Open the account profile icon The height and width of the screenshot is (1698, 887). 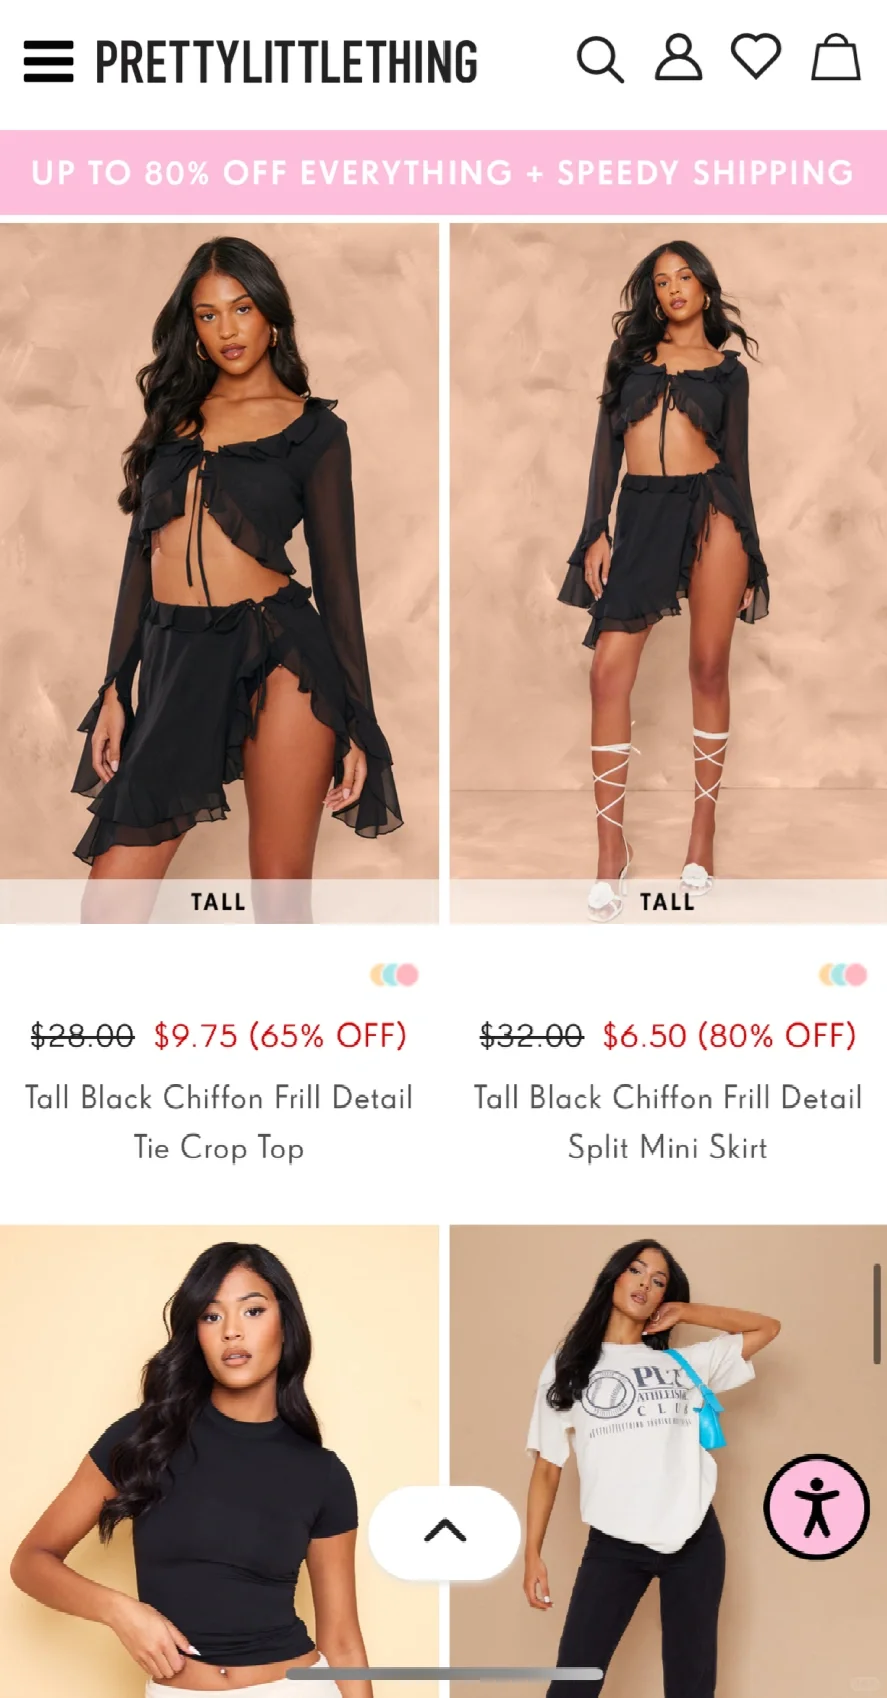678,58
